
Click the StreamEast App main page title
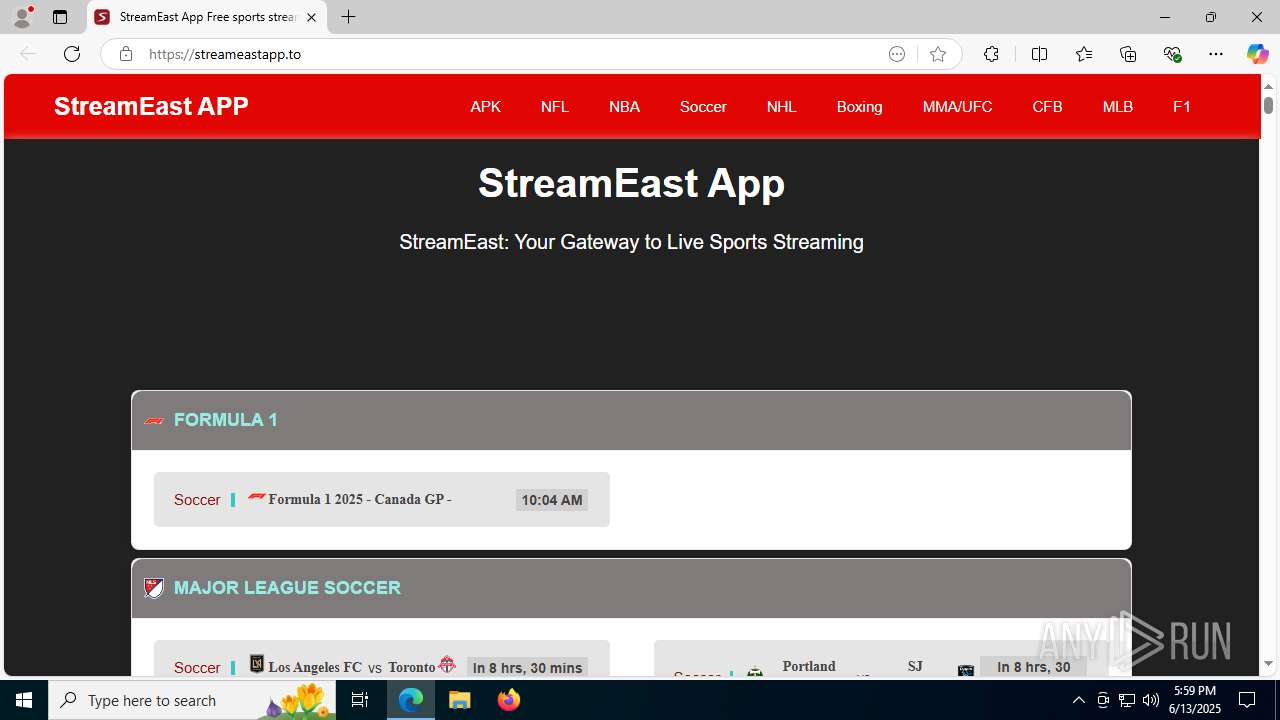[631, 183]
